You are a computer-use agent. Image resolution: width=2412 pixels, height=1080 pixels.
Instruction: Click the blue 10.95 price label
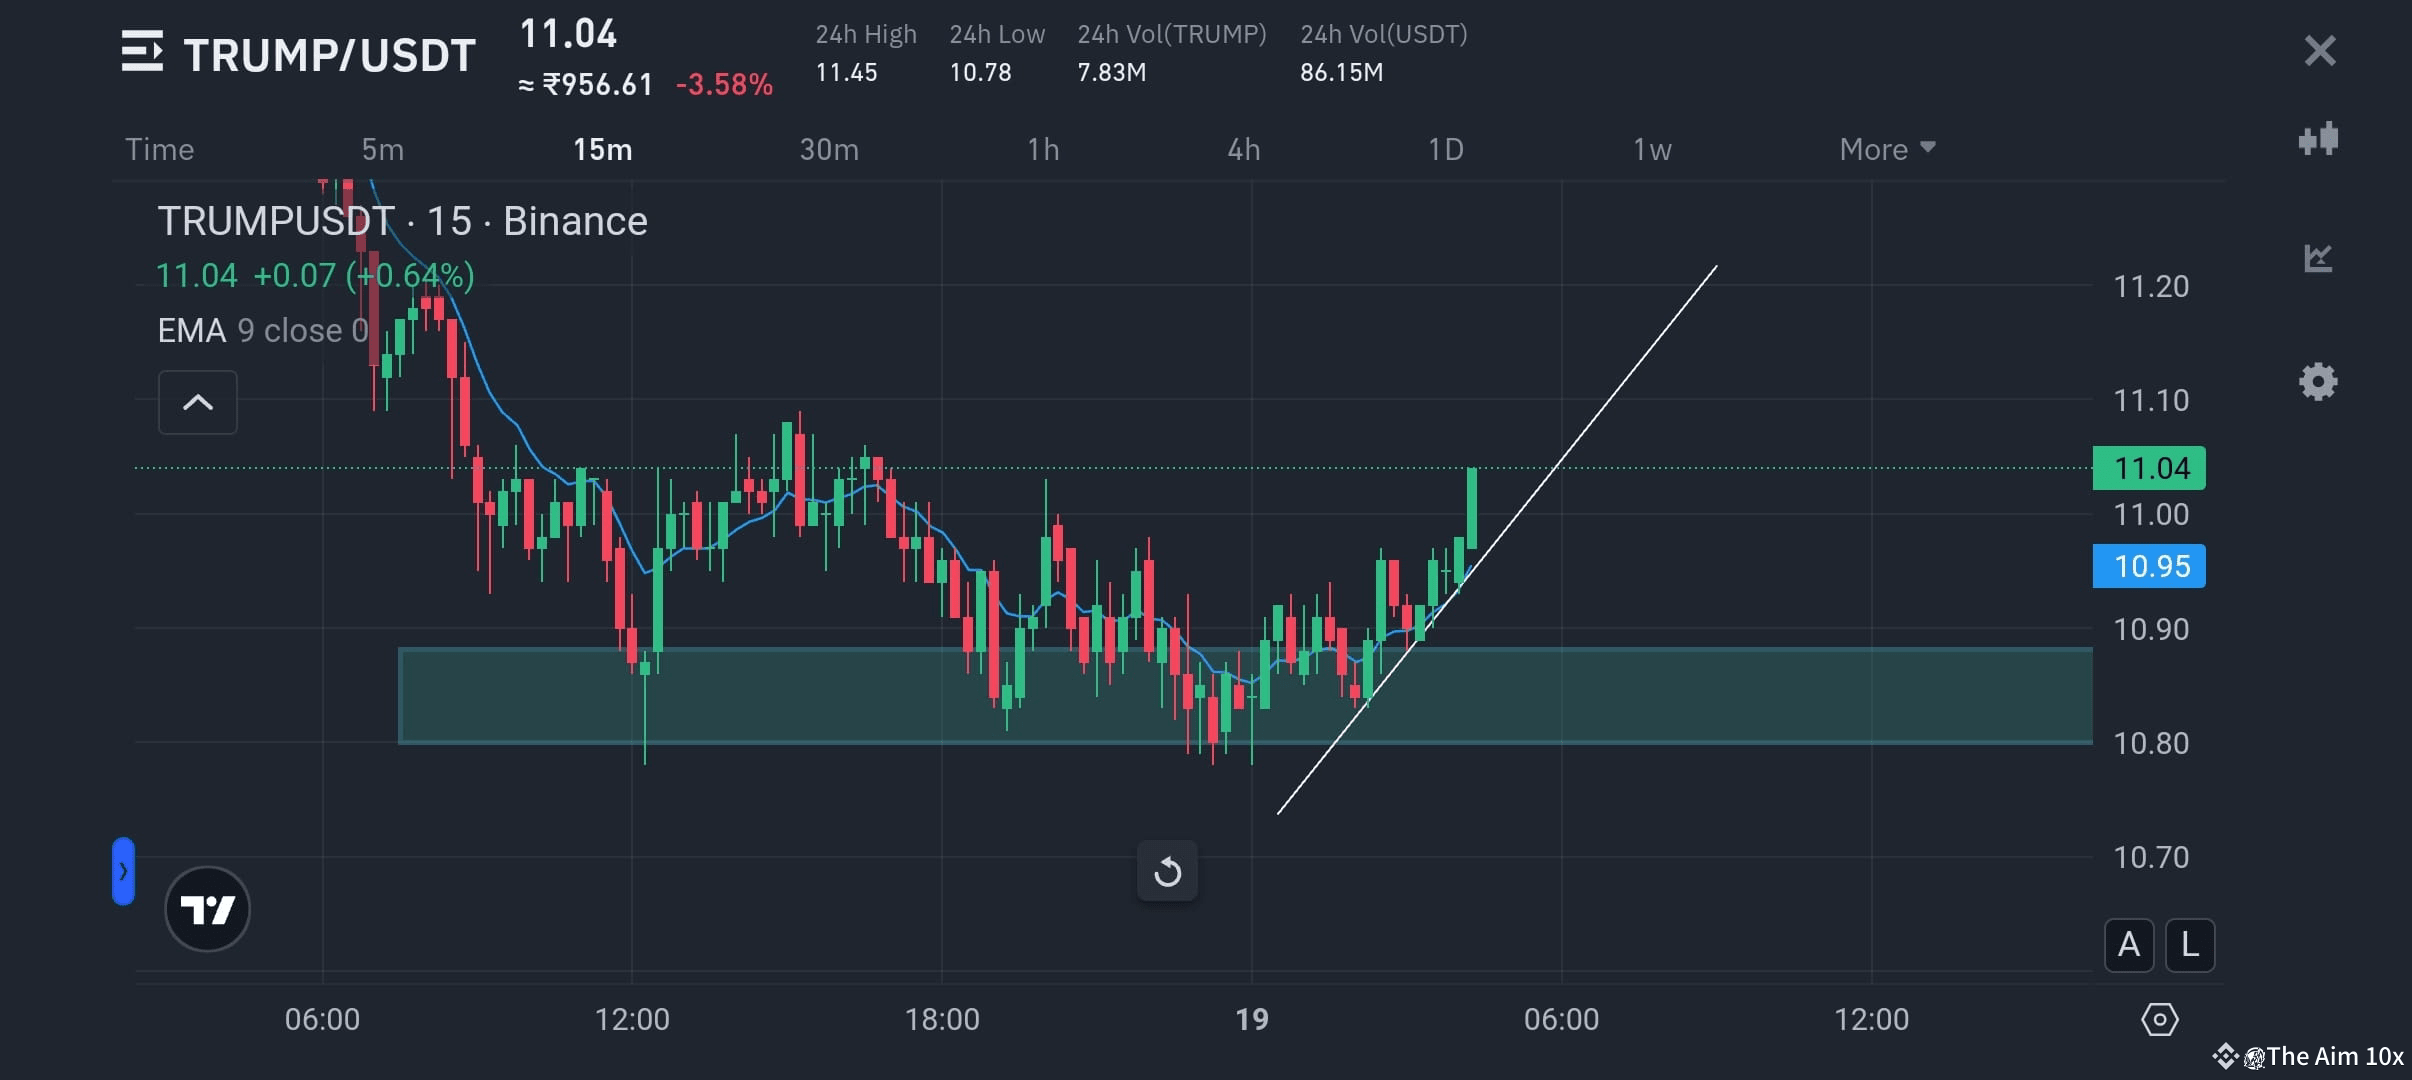pyautogui.click(x=2148, y=565)
